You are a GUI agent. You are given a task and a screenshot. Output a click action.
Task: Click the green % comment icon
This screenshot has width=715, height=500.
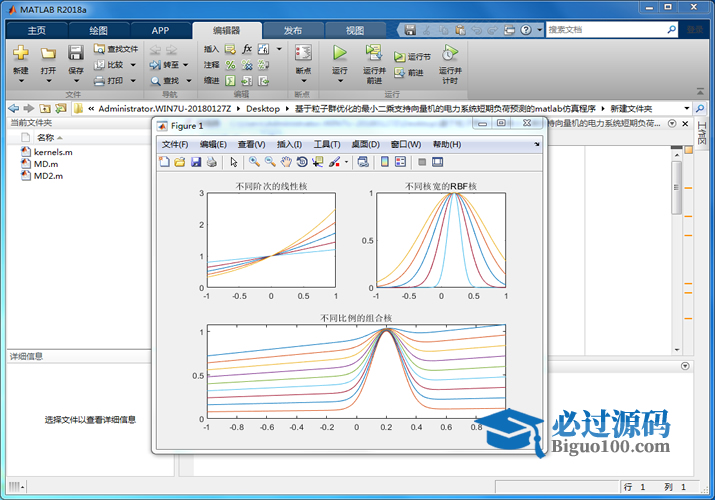231,65
